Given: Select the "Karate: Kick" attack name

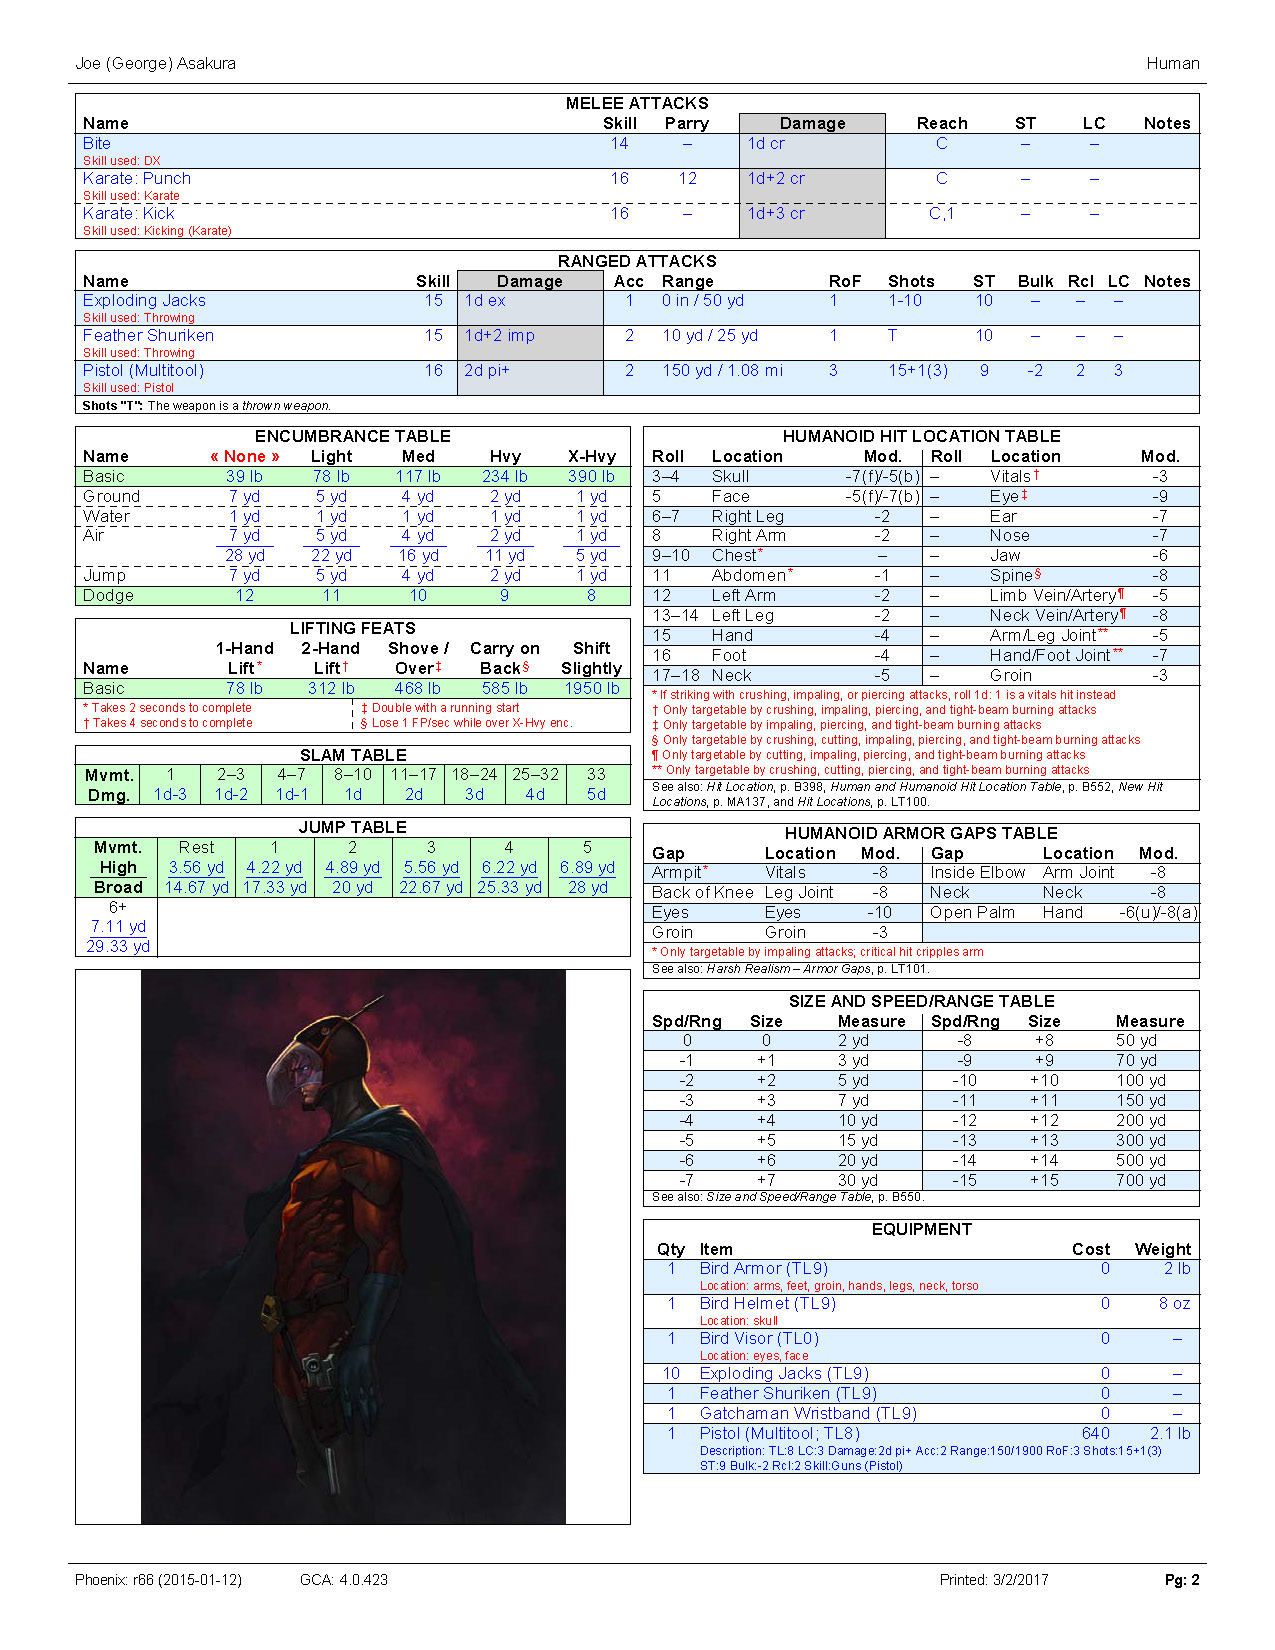Looking at the screenshot, I should click(x=129, y=214).
